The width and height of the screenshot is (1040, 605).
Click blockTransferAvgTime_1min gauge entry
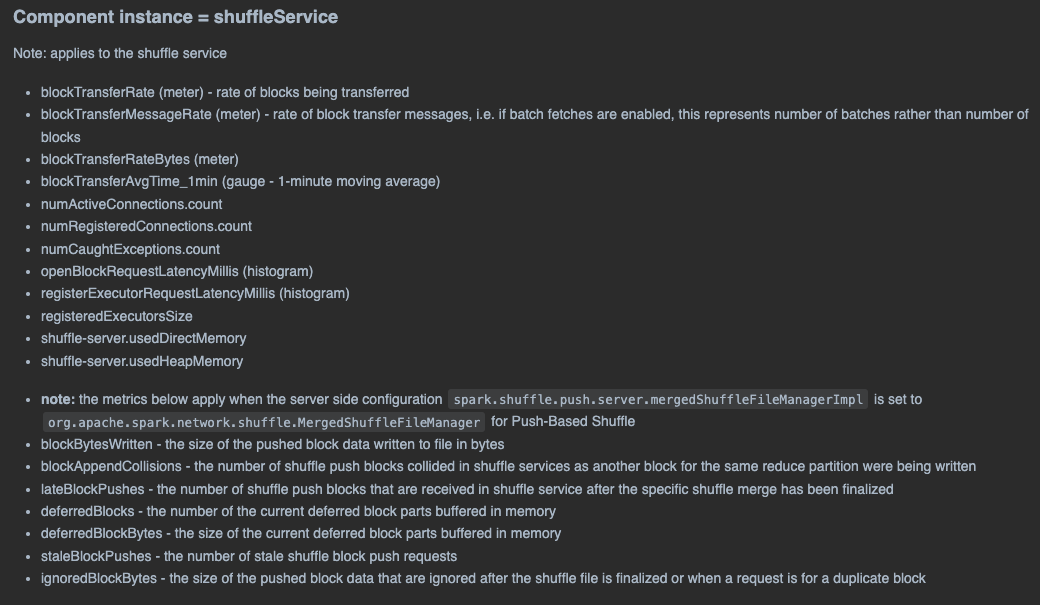point(240,181)
